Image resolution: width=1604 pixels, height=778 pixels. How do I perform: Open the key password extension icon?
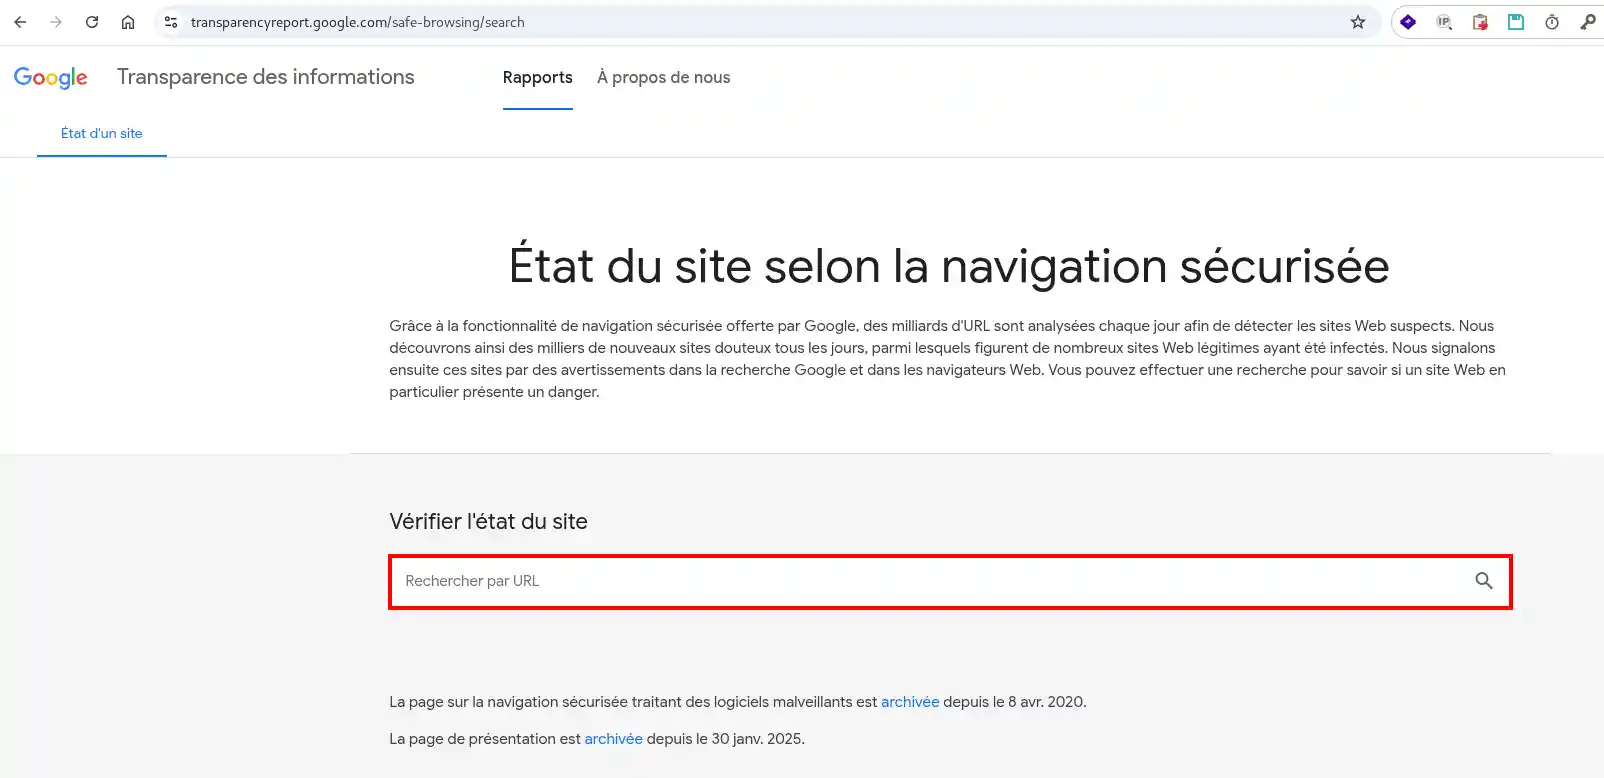1588,22
